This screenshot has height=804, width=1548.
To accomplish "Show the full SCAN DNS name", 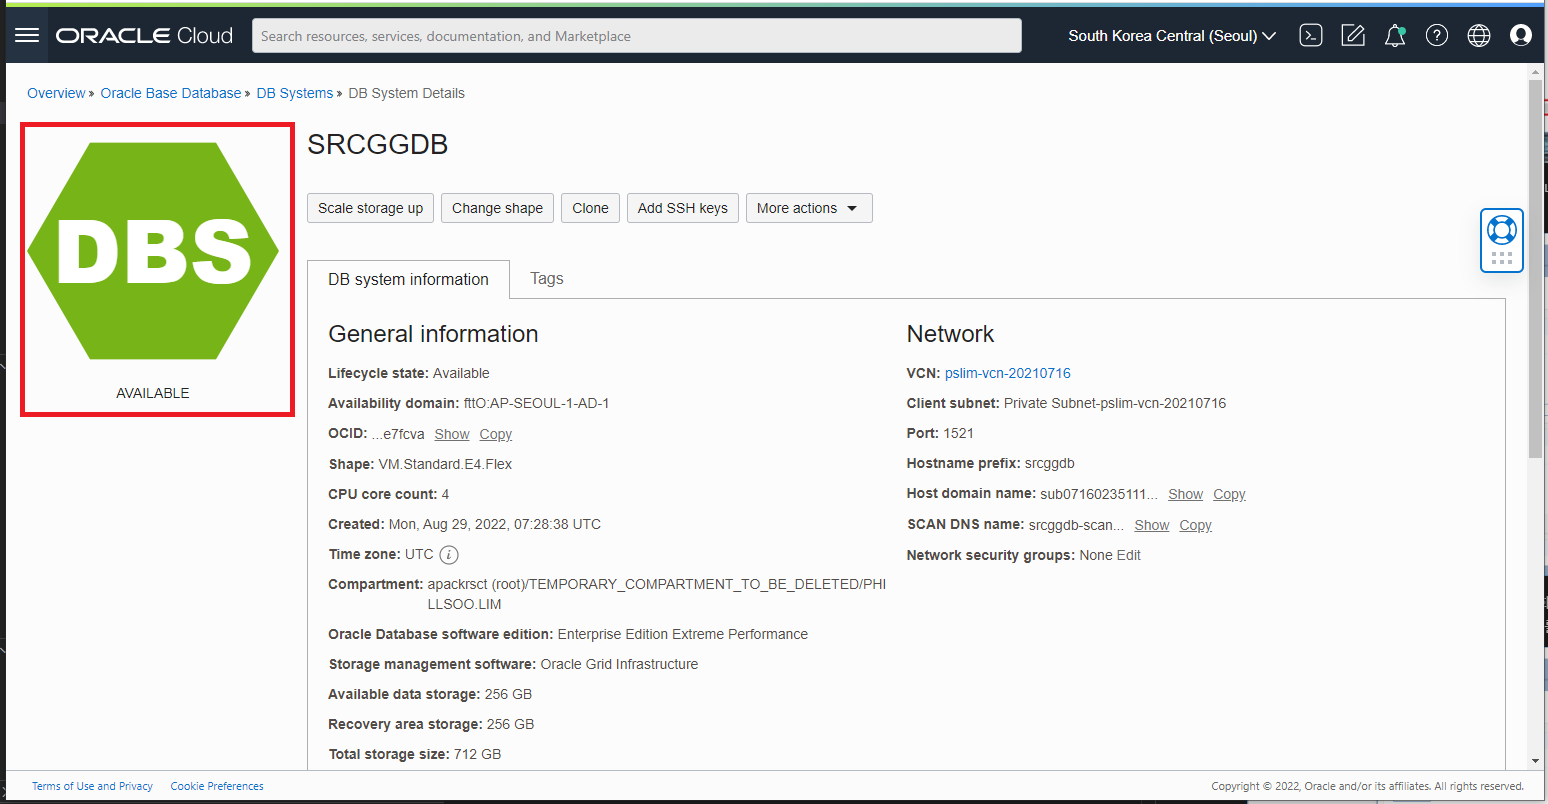I will click(x=1152, y=525).
